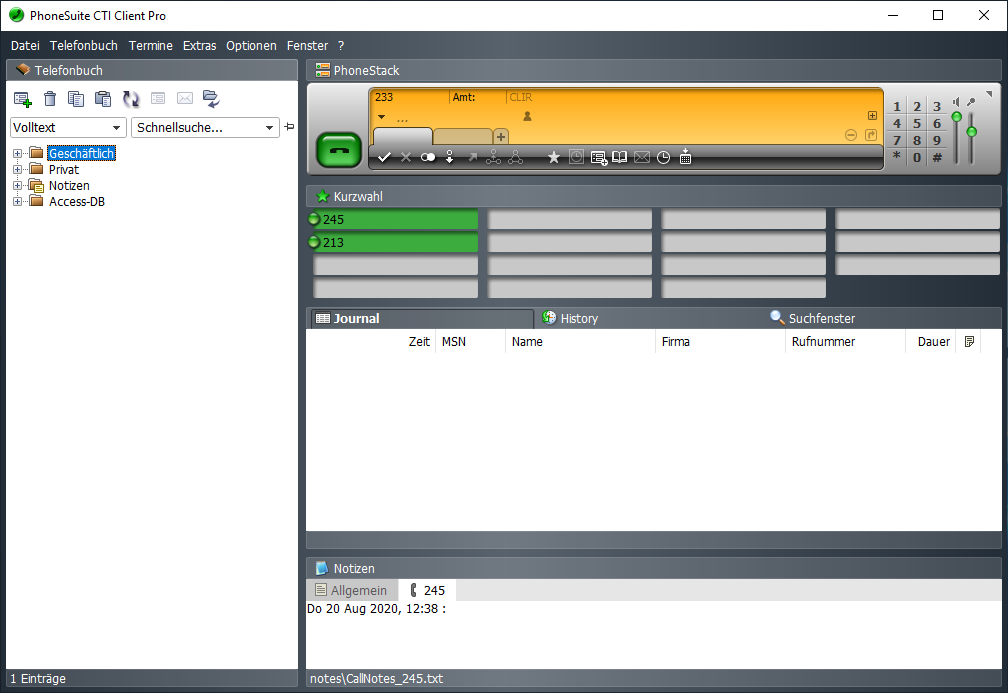The height and width of the screenshot is (693, 1008).
Task: Click the paste clipboard icon in Telefonbuch
Action: 103,98
